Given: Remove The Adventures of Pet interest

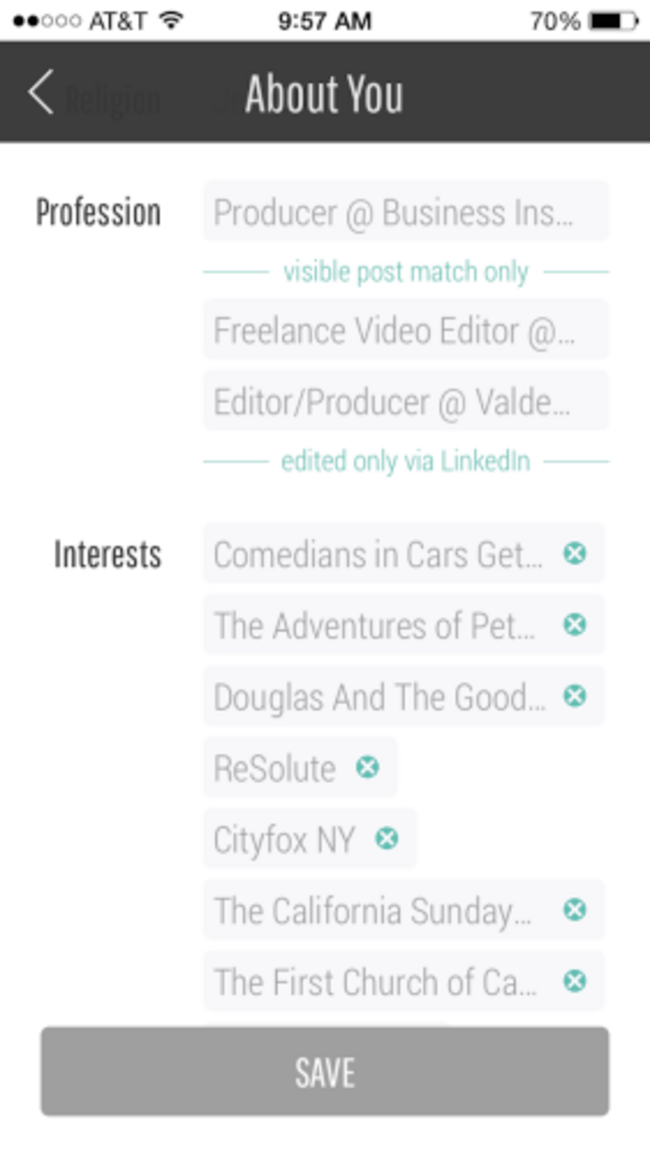Looking at the screenshot, I should [x=575, y=624].
